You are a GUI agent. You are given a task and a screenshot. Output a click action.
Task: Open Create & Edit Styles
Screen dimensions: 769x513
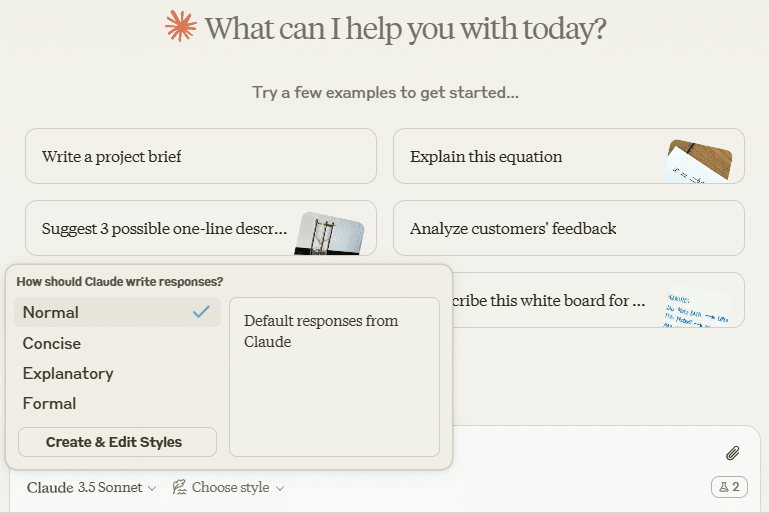click(x=117, y=442)
